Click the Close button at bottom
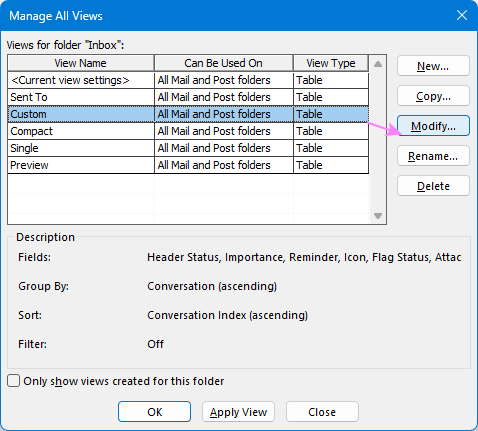The width and height of the screenshot is (478, 431). coord(322,412)
